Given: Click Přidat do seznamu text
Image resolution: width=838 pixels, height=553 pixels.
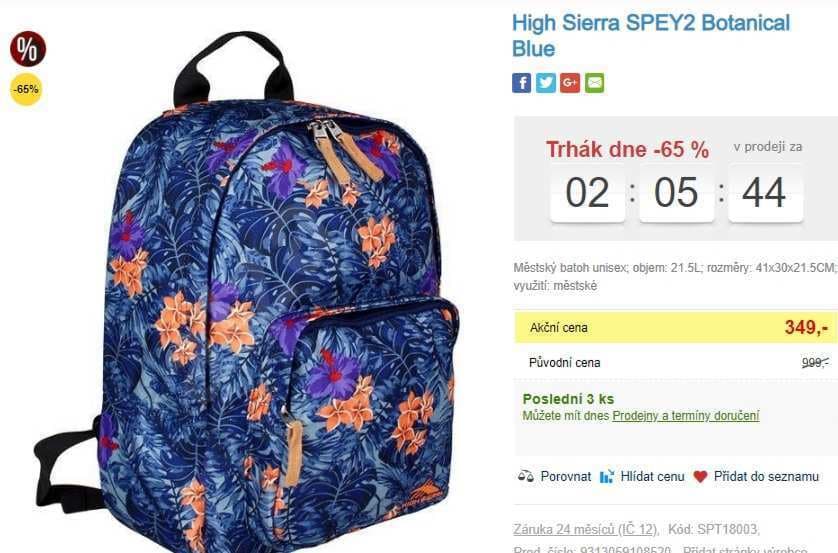Looking at the screenshot, I should point(766,476).
